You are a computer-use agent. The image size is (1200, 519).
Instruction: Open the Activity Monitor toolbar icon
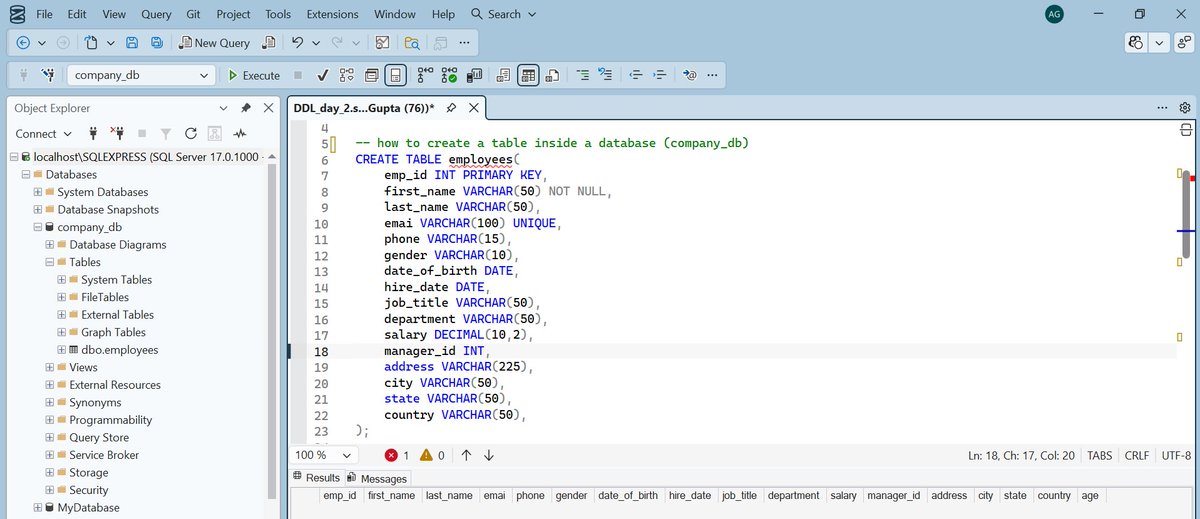click(381, 43)
